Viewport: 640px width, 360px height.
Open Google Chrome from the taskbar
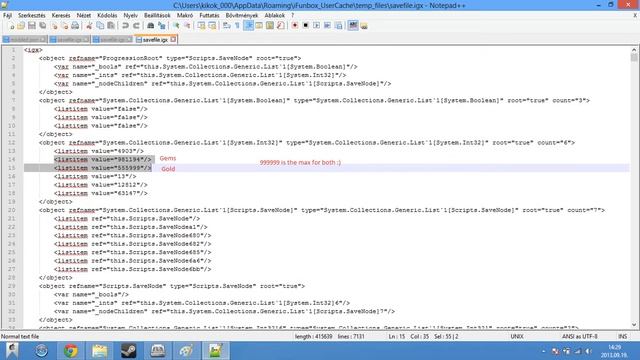(71, 351)
